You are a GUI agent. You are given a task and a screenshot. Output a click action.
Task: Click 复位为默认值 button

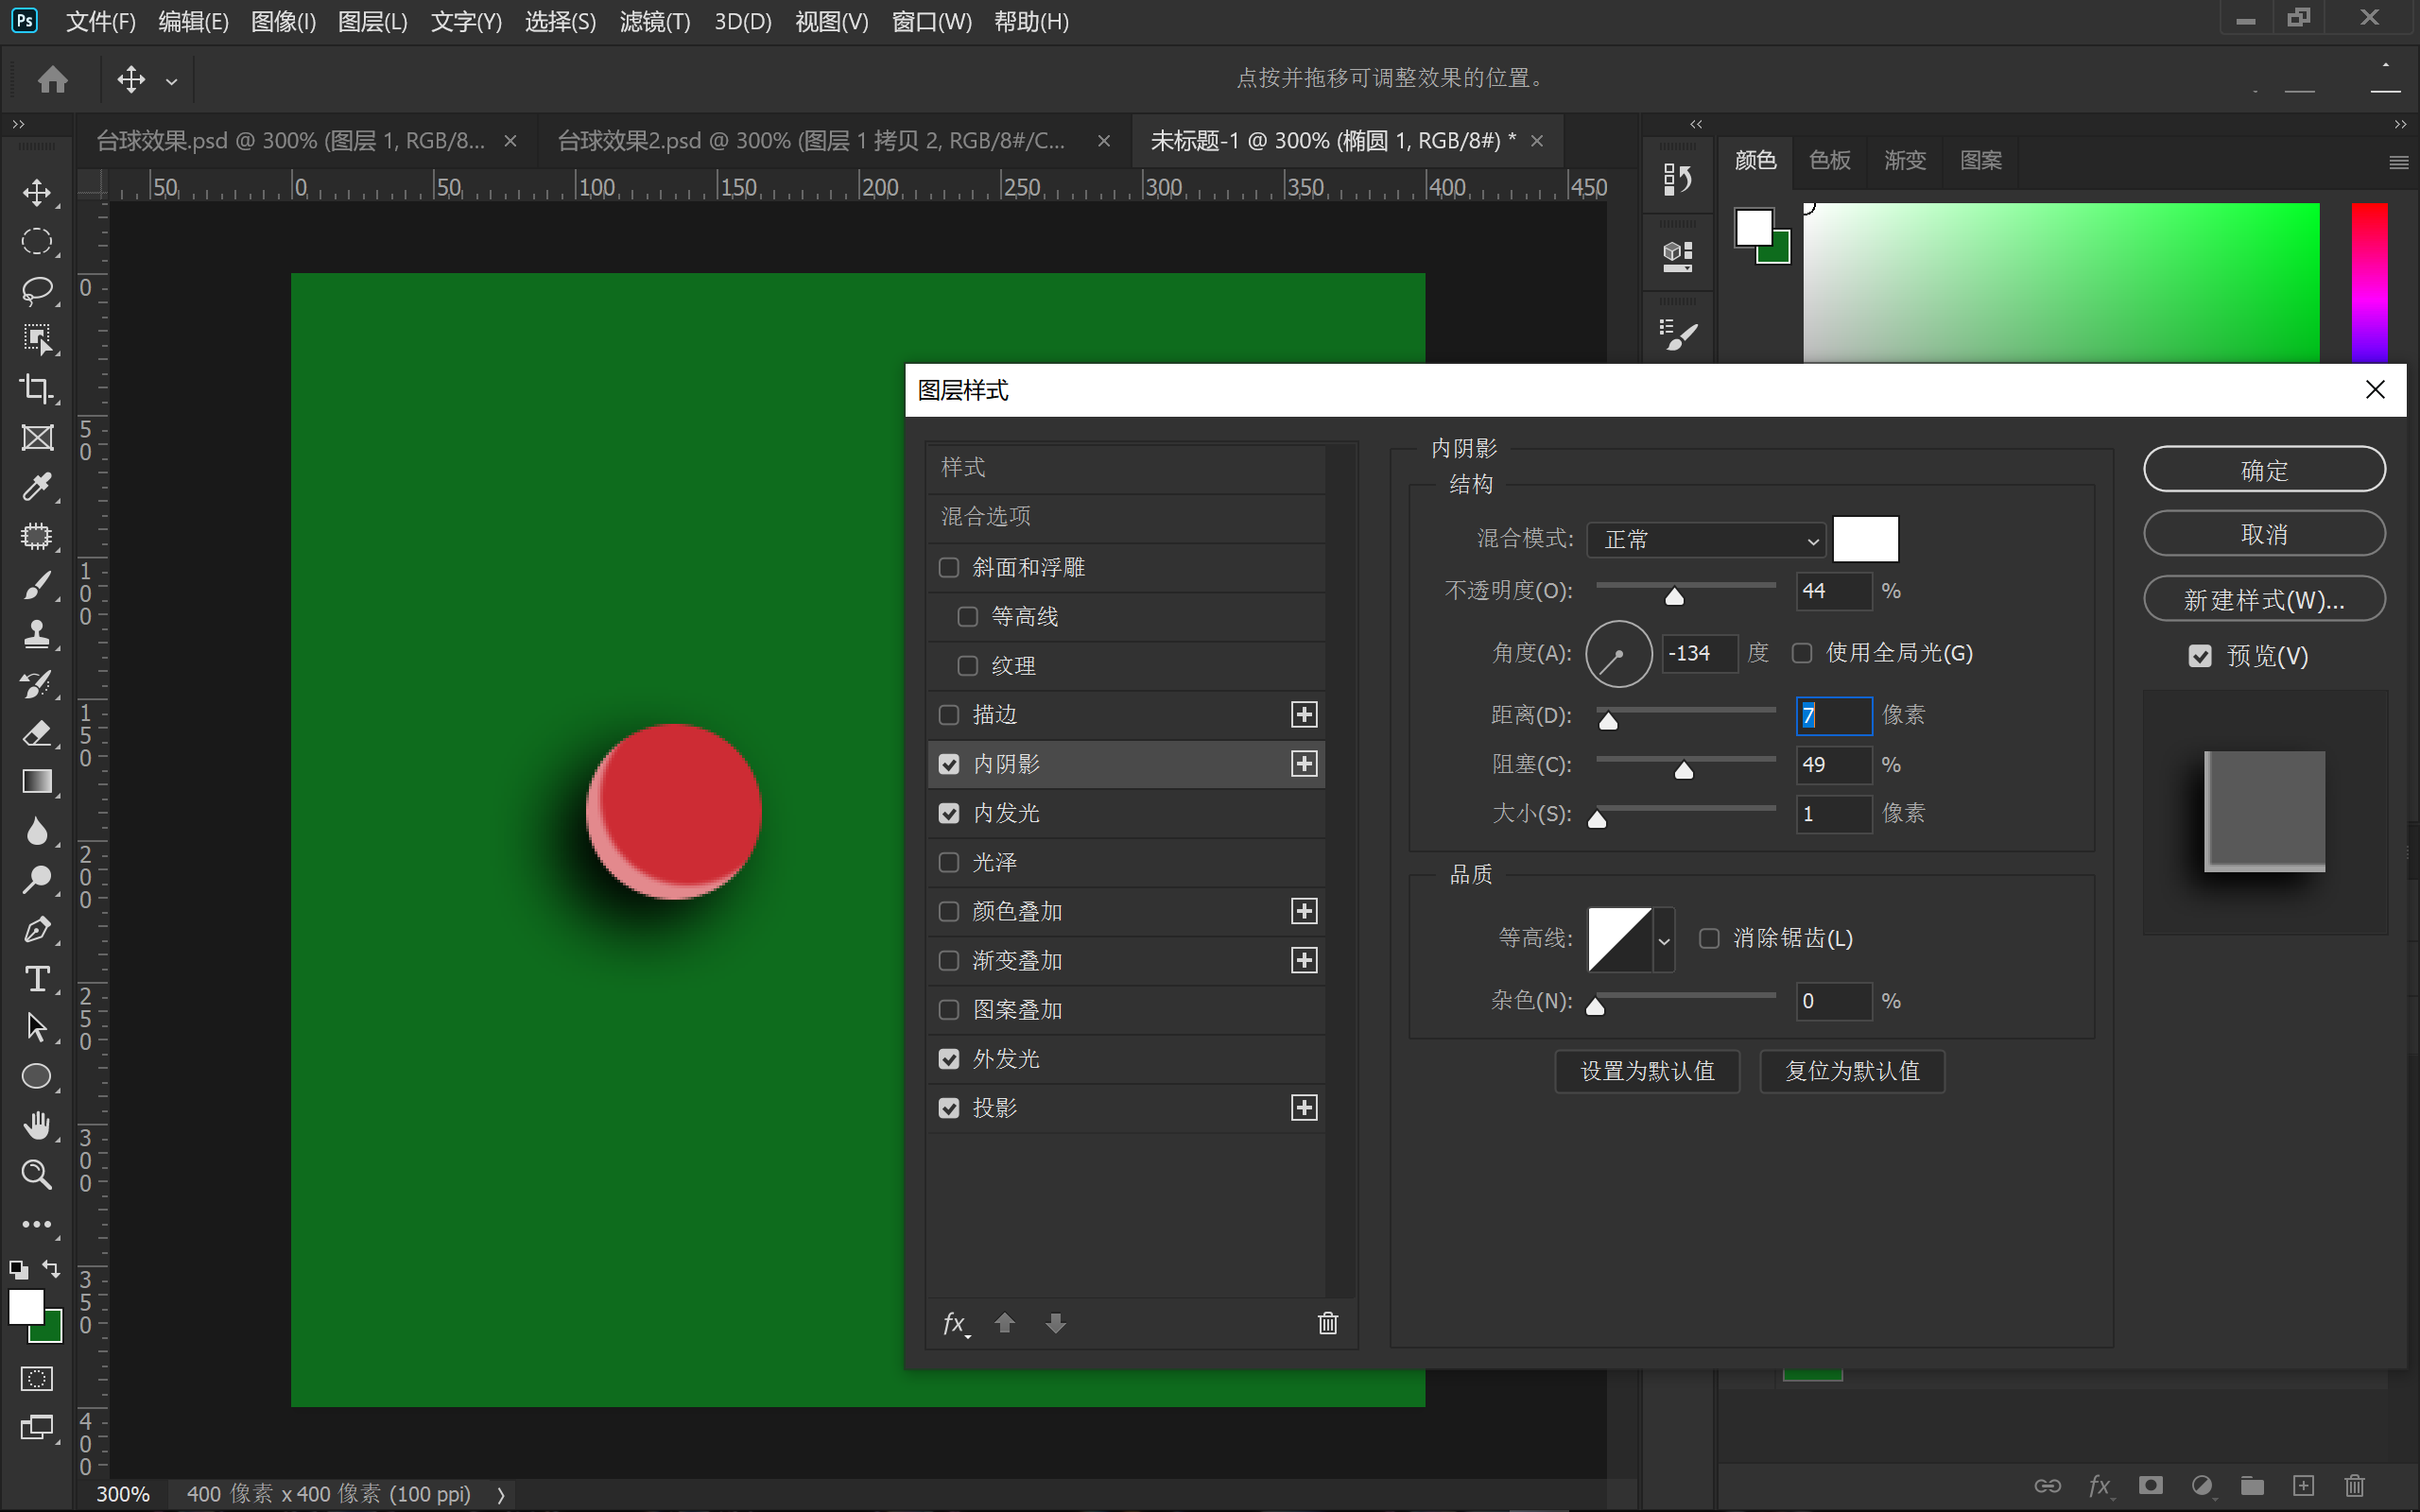pos(1852,1071)
